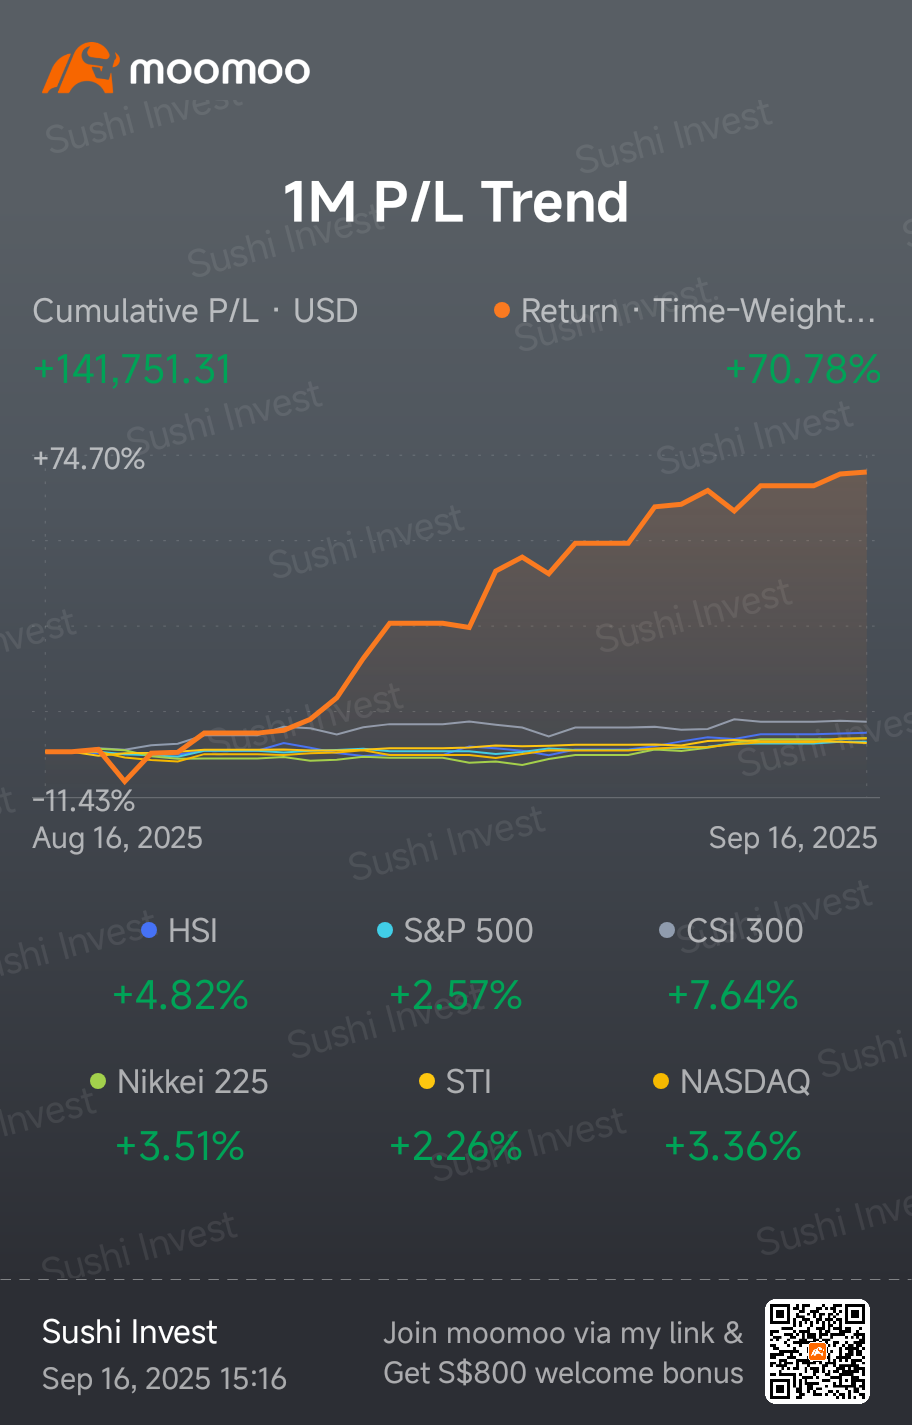Click the gray CSI 300 legend dot
912x1425 pixels.
coord(667,931)
